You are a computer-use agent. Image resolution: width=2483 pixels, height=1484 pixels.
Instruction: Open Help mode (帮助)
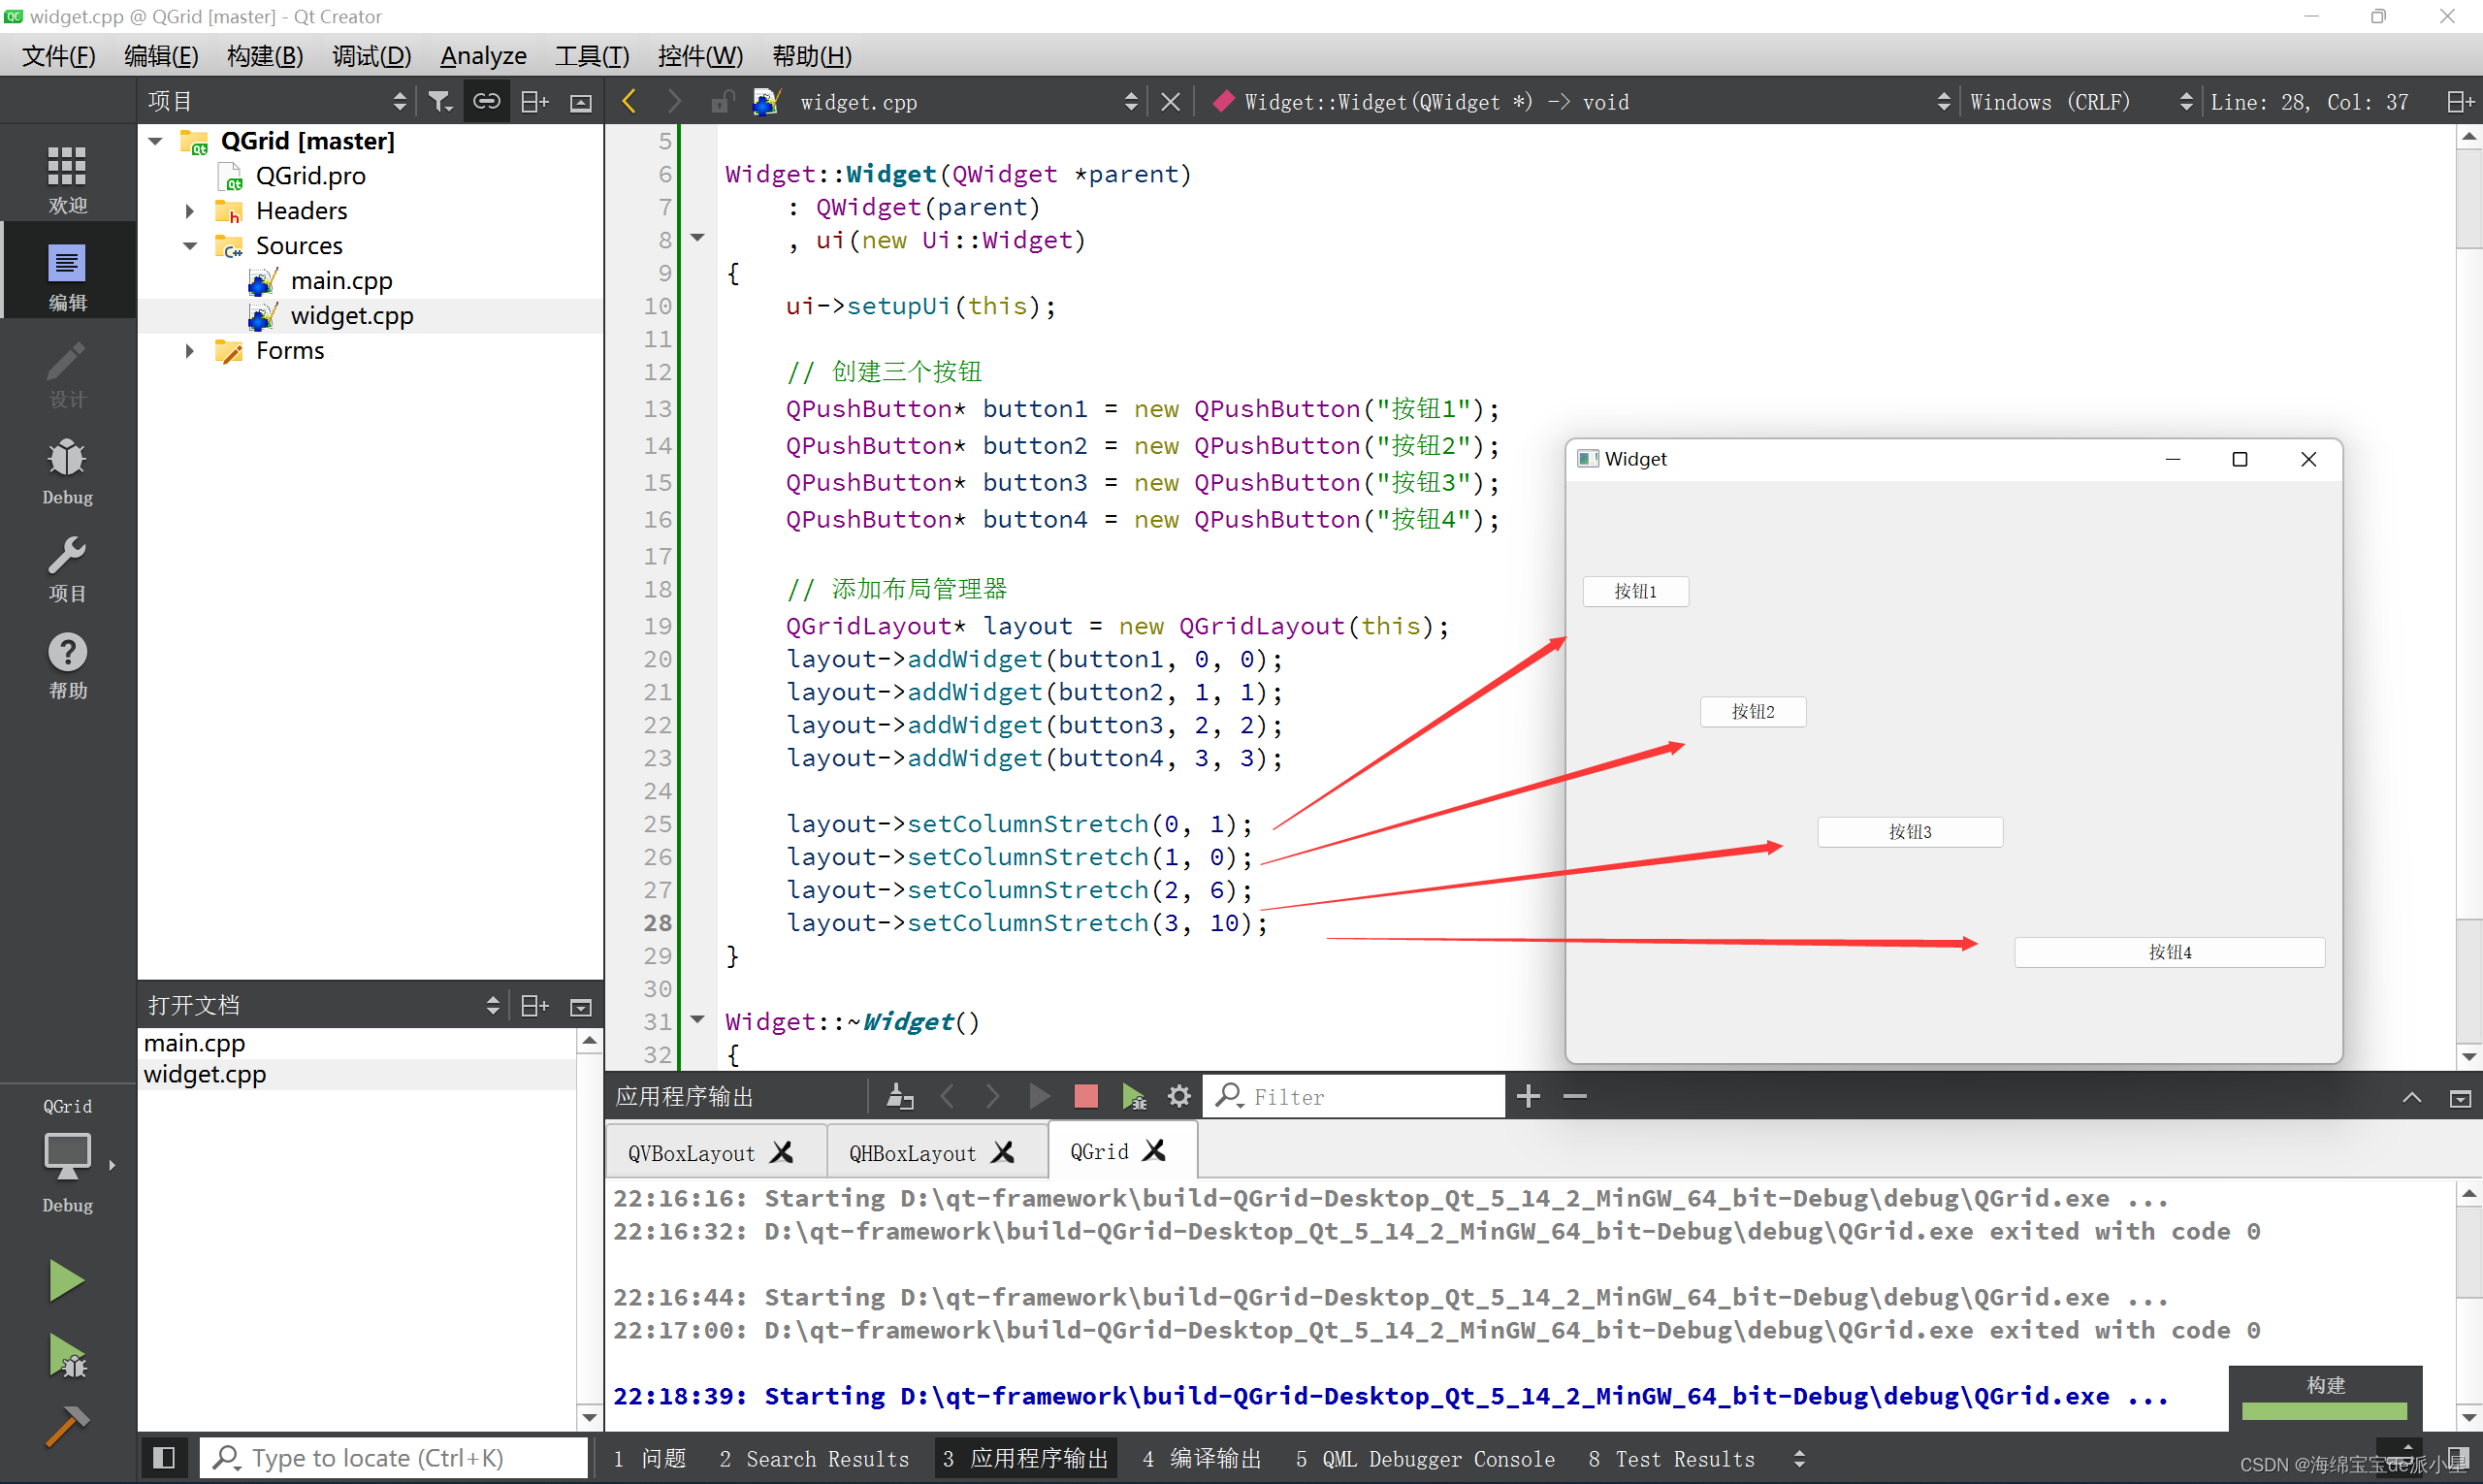pos(67,664)
